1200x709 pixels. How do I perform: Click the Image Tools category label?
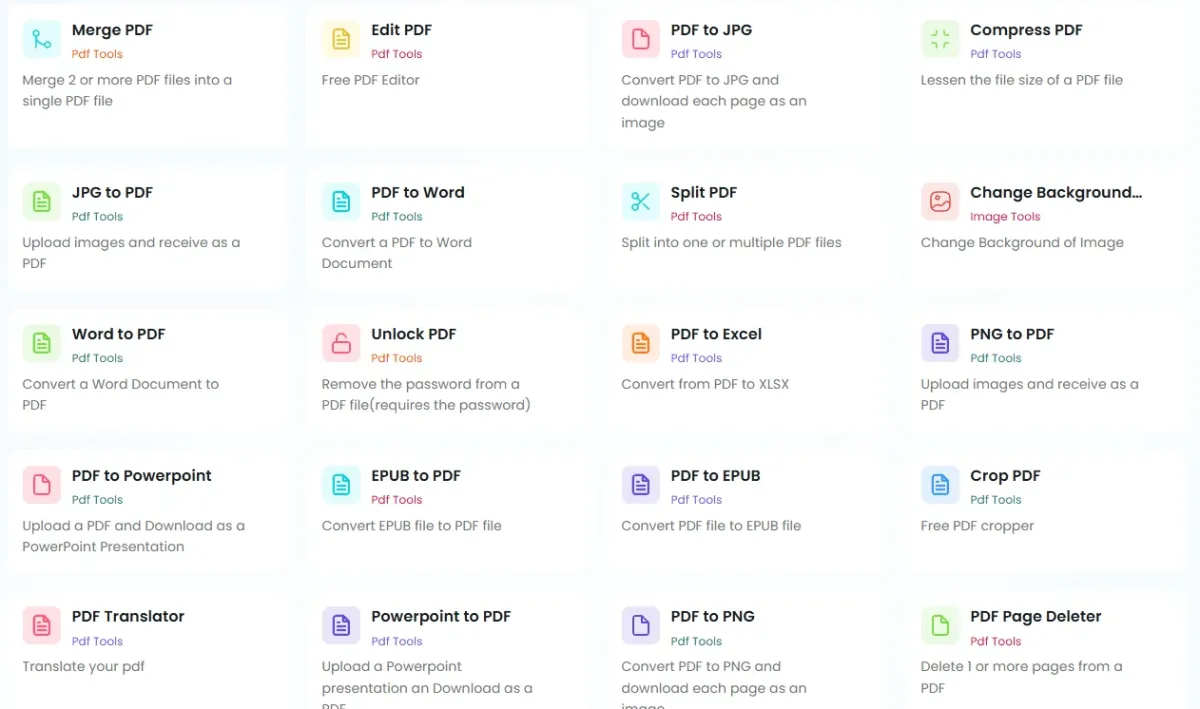coord(1005,217)
